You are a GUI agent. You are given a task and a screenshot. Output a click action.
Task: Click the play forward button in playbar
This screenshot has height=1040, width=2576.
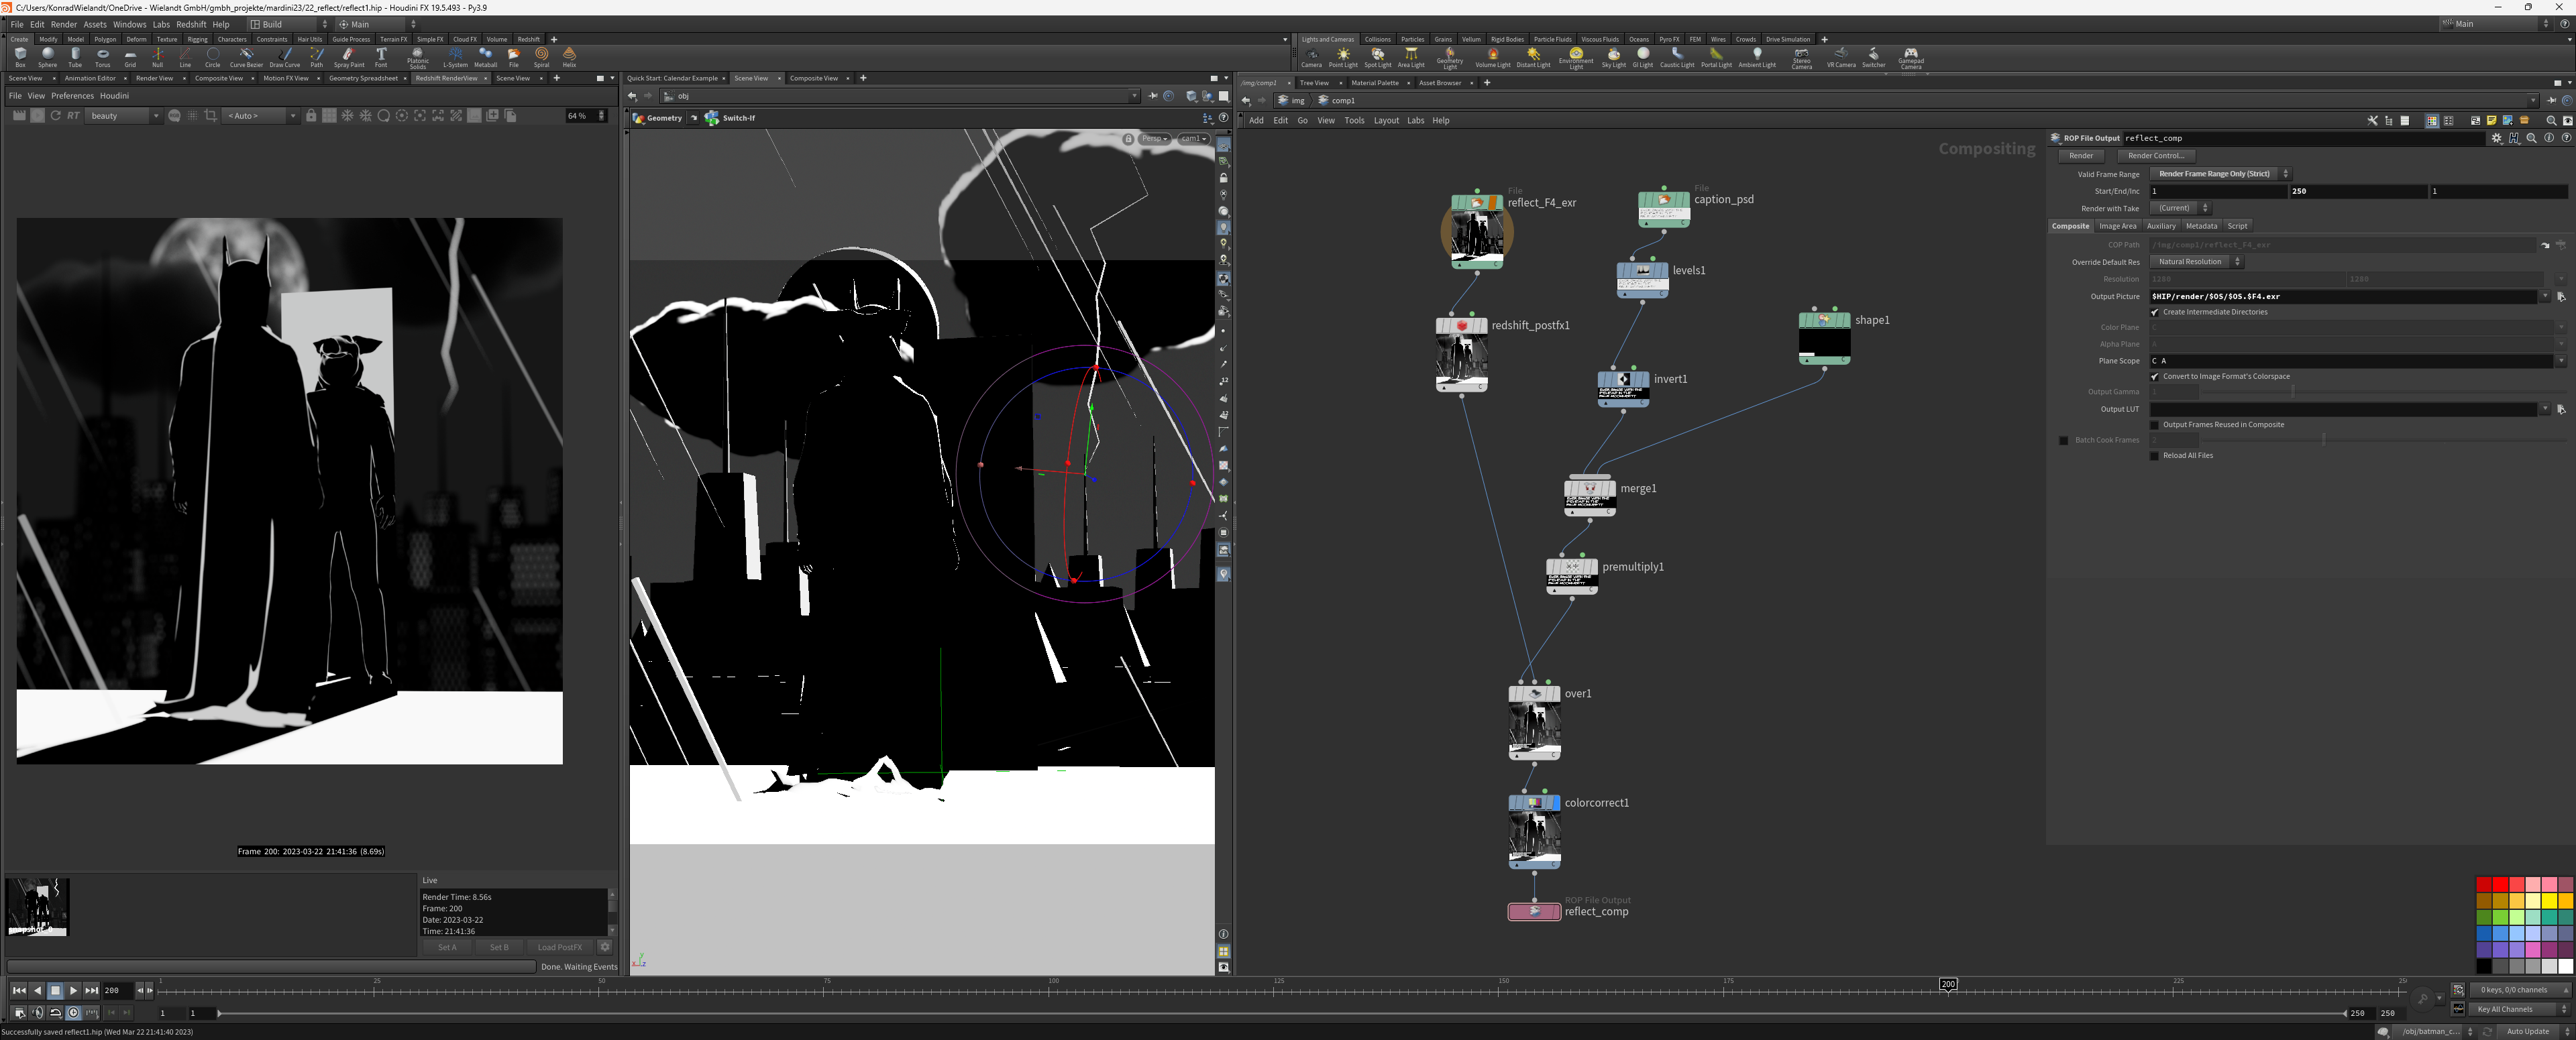(73, 991)
